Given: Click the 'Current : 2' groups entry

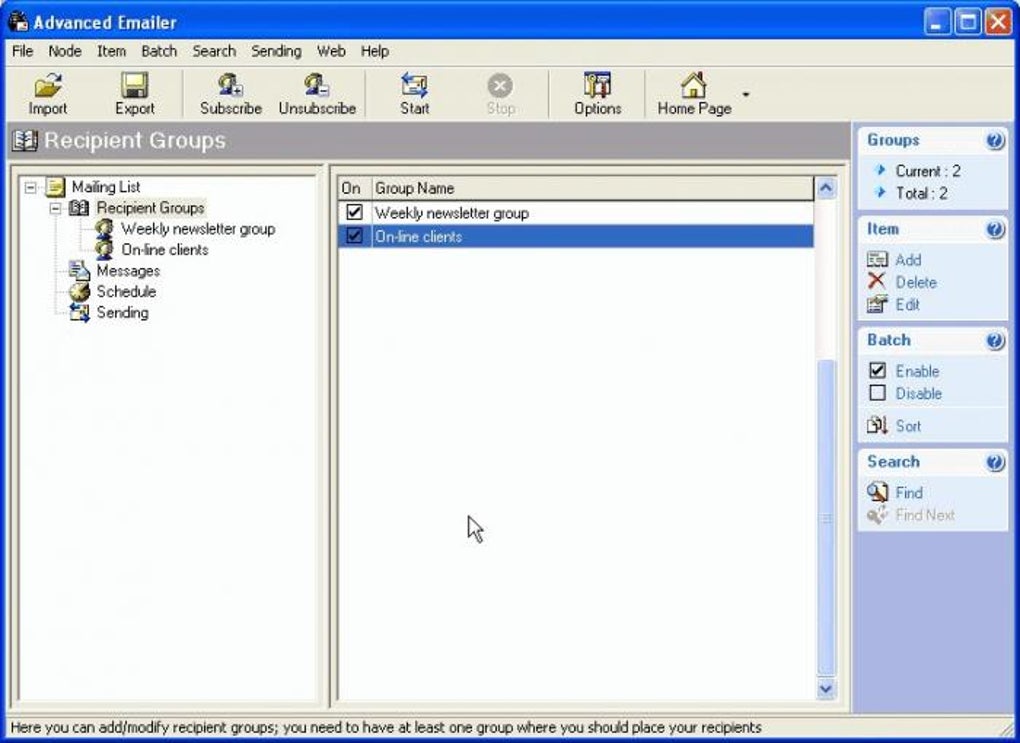Looking at the screenshot, I should (928, 171).
